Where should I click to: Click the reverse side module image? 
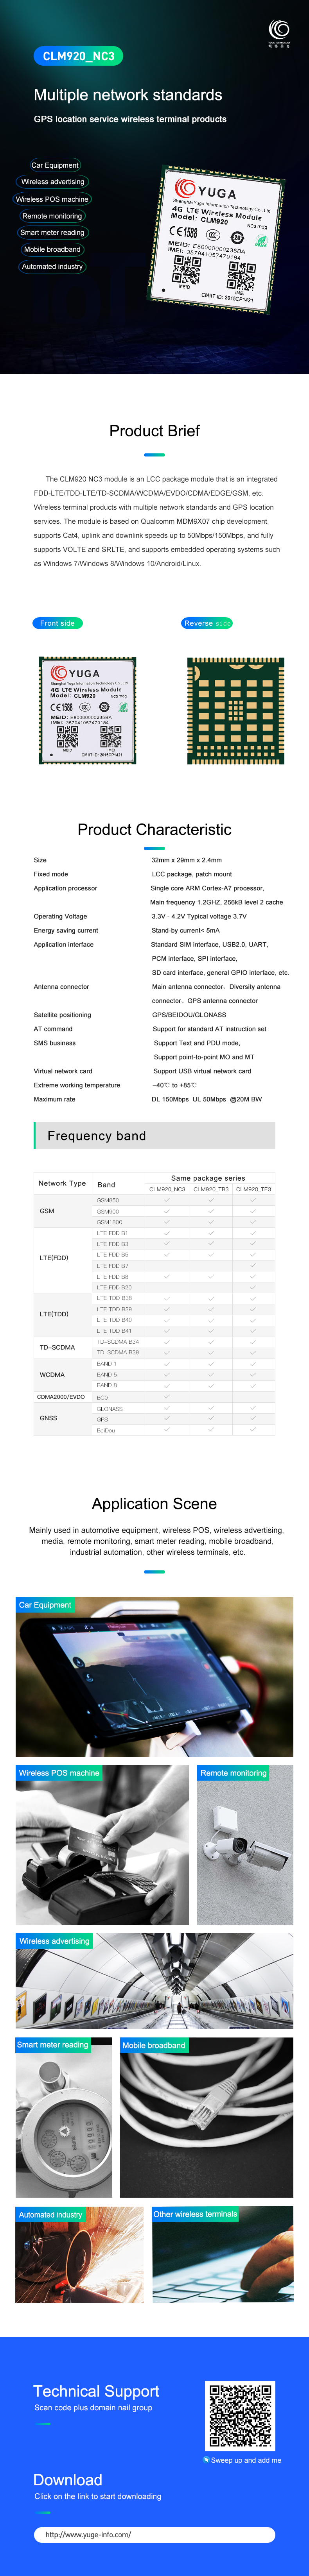point(235,711)
